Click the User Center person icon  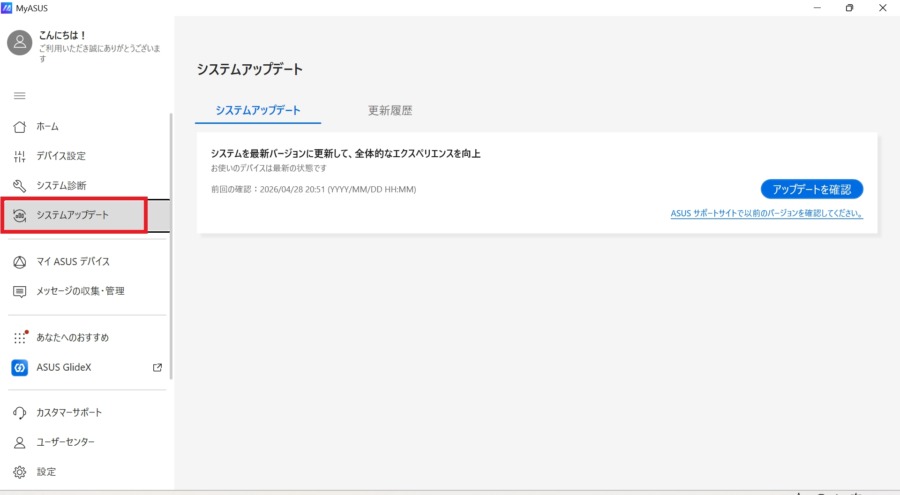point(19,442)
